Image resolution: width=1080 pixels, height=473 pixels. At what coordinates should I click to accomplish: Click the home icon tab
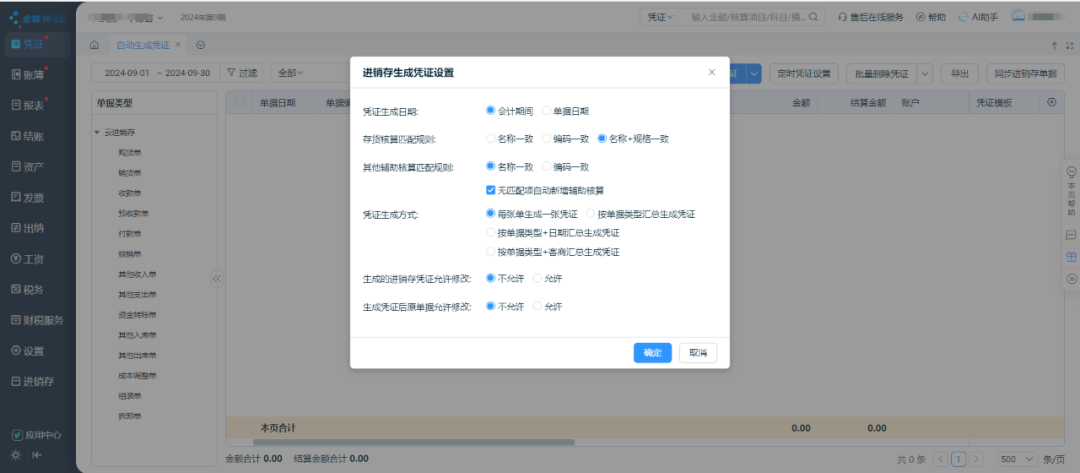[94, 45]
